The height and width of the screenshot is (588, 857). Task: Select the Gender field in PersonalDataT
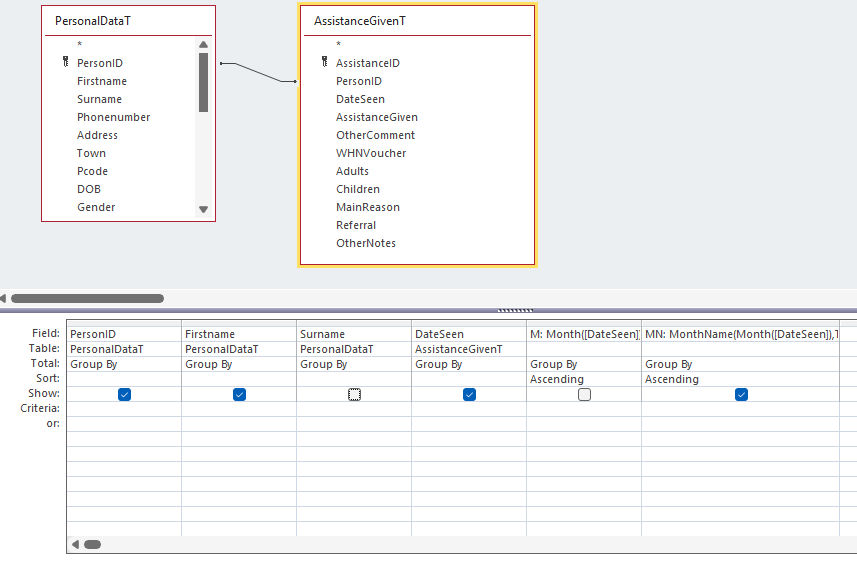(95, 207)
